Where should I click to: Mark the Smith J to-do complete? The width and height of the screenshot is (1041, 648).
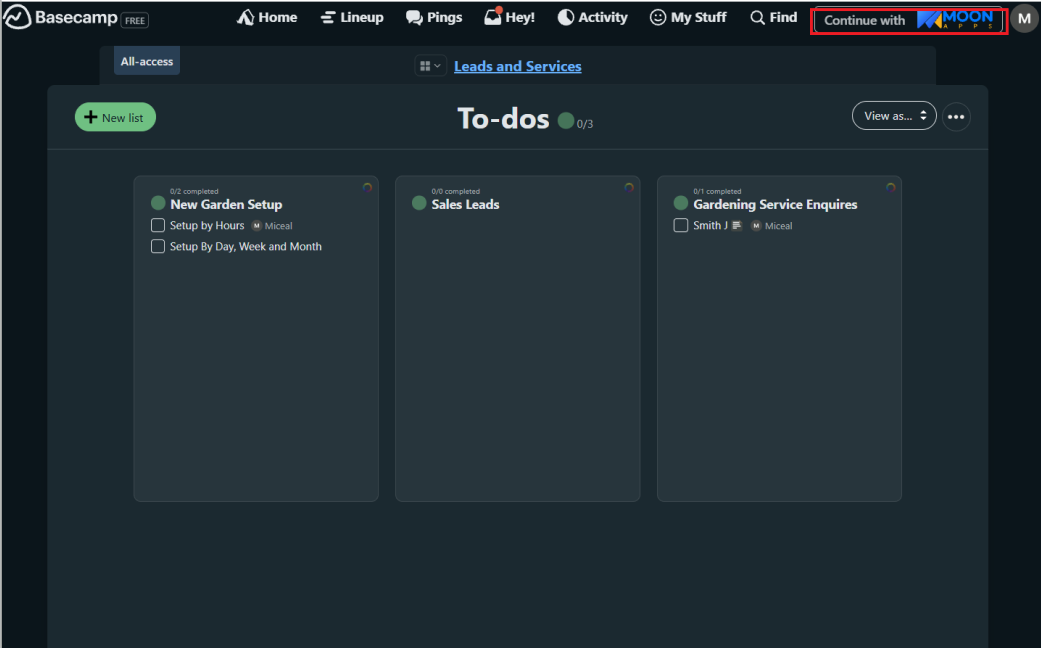[x=681, y=226]
